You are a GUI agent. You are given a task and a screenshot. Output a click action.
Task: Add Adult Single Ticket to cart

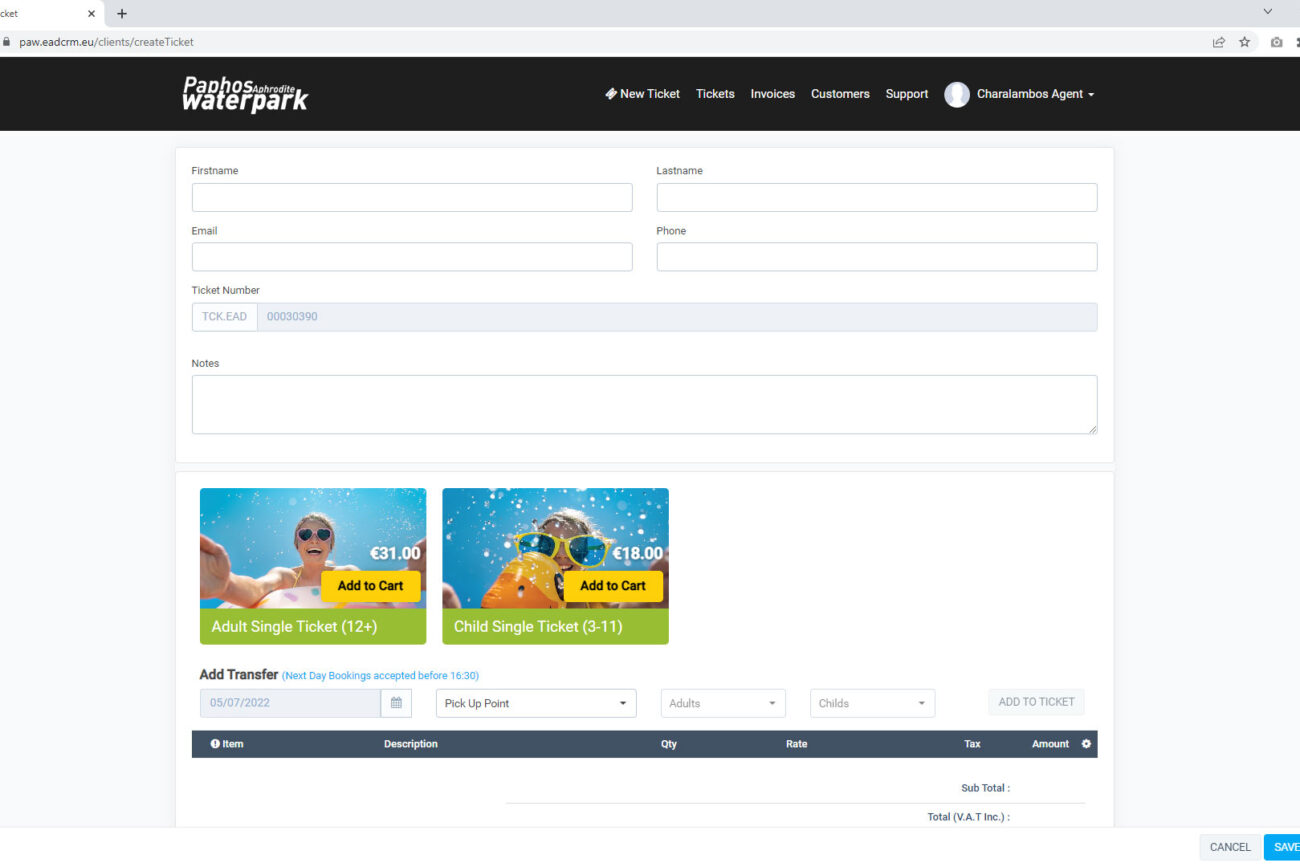pyautogui.click(x=371, y=586)
